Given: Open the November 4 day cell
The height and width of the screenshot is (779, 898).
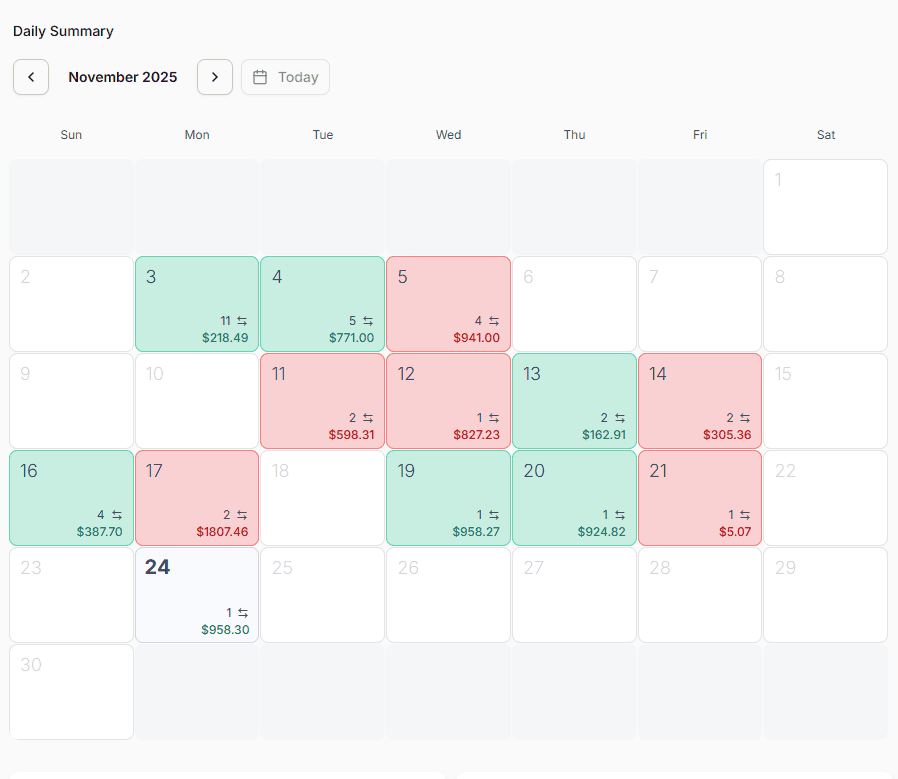Looking at the screenshot, I should pyautogui.click(x=322, y=304).
